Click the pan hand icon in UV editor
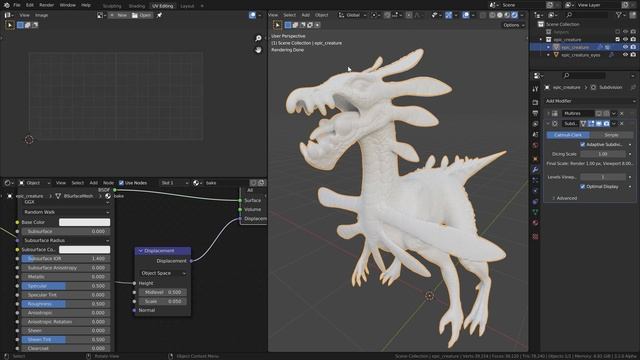The height and width of the screenshot is (360, 640). (x=258, y=50)
